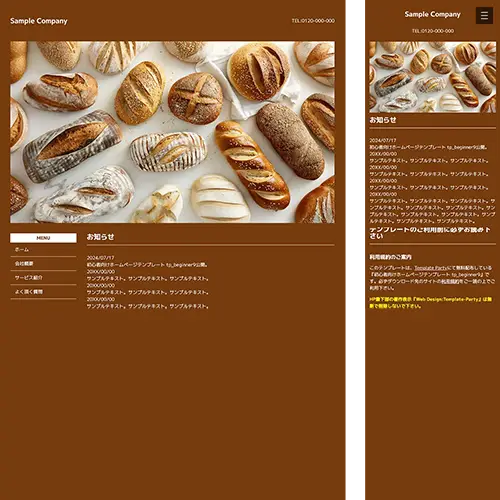Screen dimensions: 500x500
Task: Click the desktop bread hero image
Action: coord(172,132)
